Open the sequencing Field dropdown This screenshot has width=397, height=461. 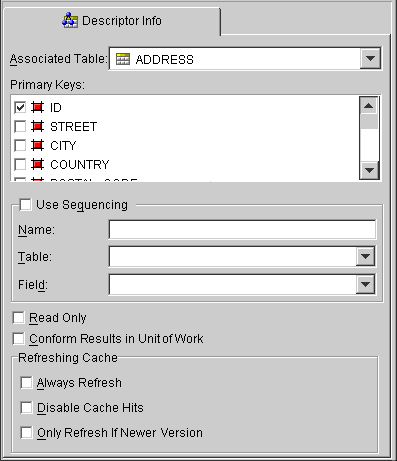click(365, 284)
